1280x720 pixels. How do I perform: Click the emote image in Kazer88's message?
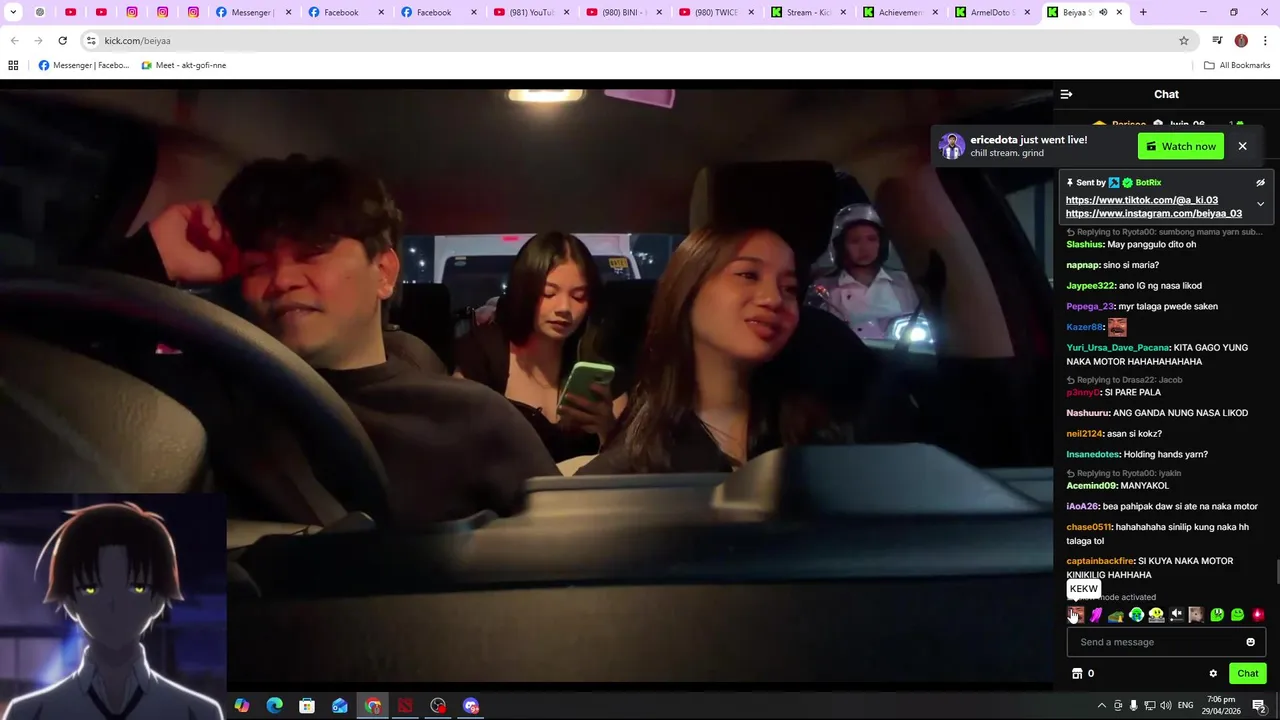click(1117, 327)
